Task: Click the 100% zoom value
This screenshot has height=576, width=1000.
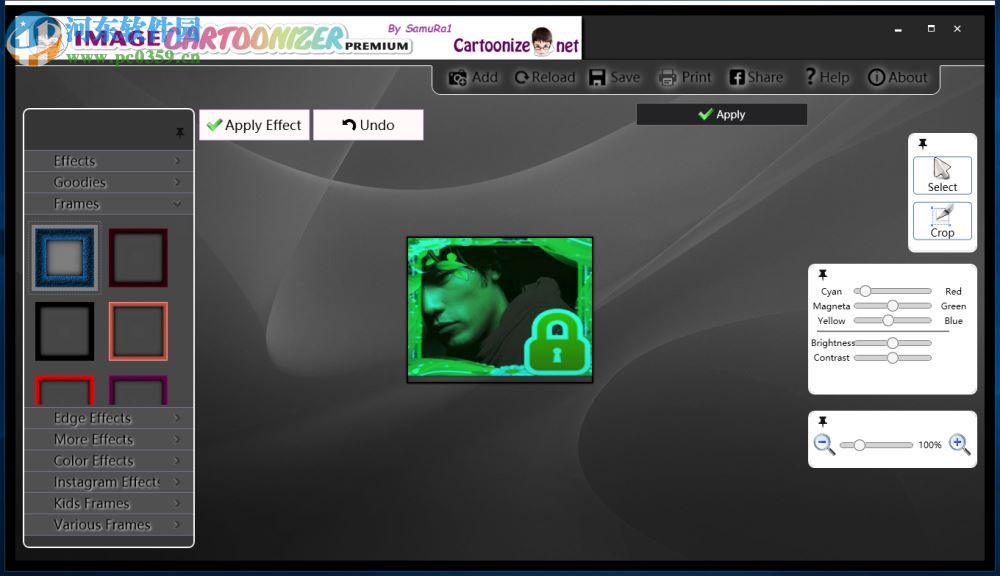Action: (929, 445)
